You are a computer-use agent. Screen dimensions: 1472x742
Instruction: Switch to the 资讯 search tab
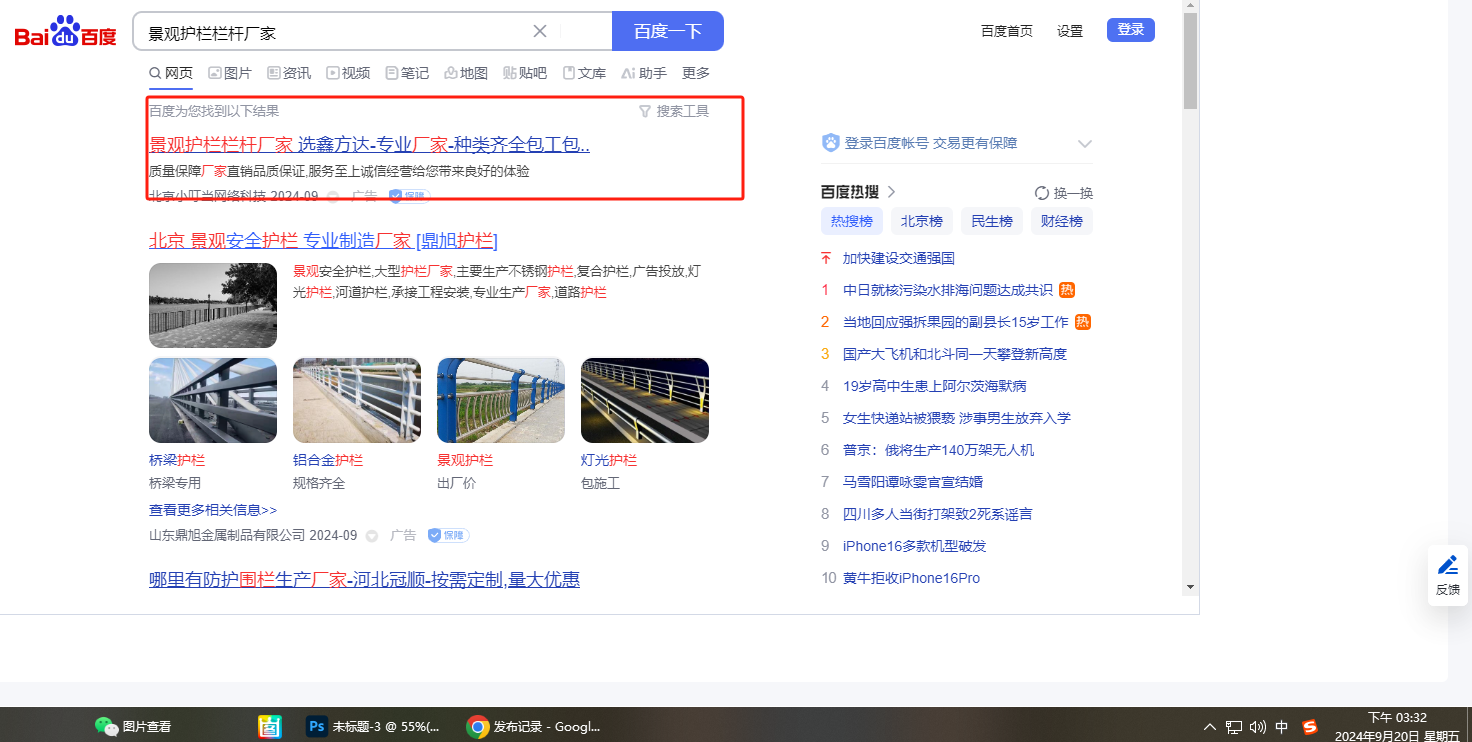coord(289,73)
